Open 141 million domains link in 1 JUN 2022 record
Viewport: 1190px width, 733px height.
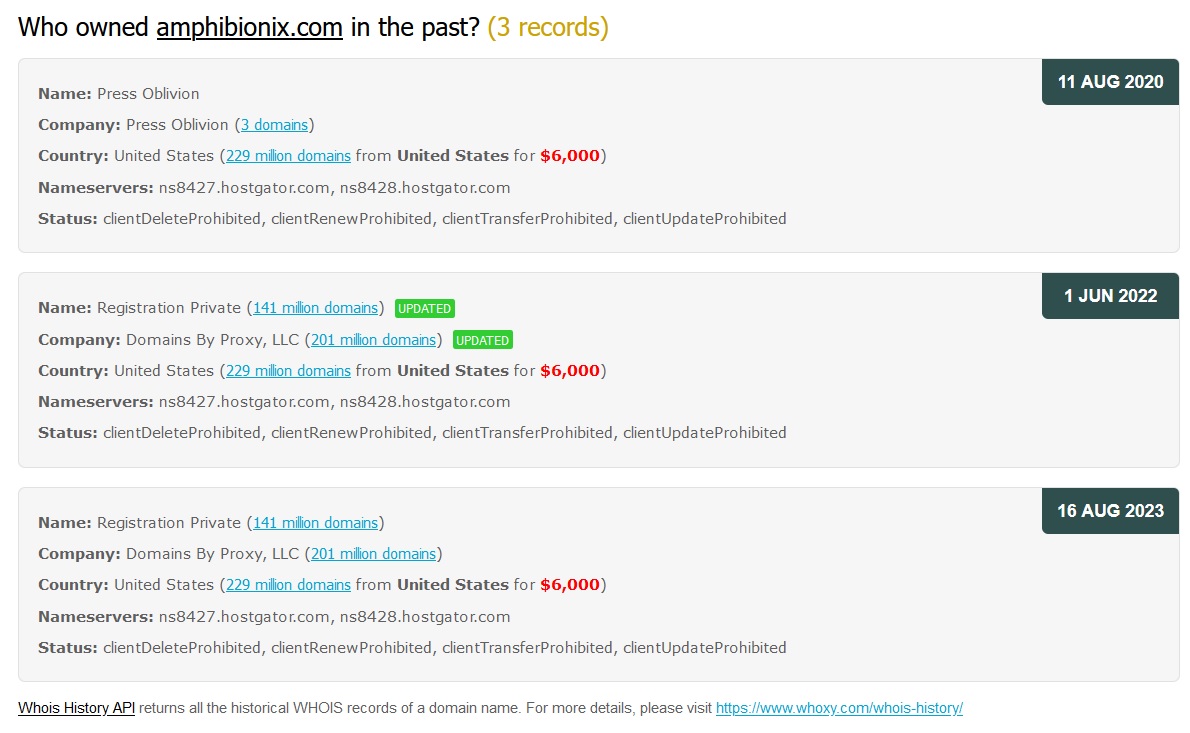tap(316, 308)
